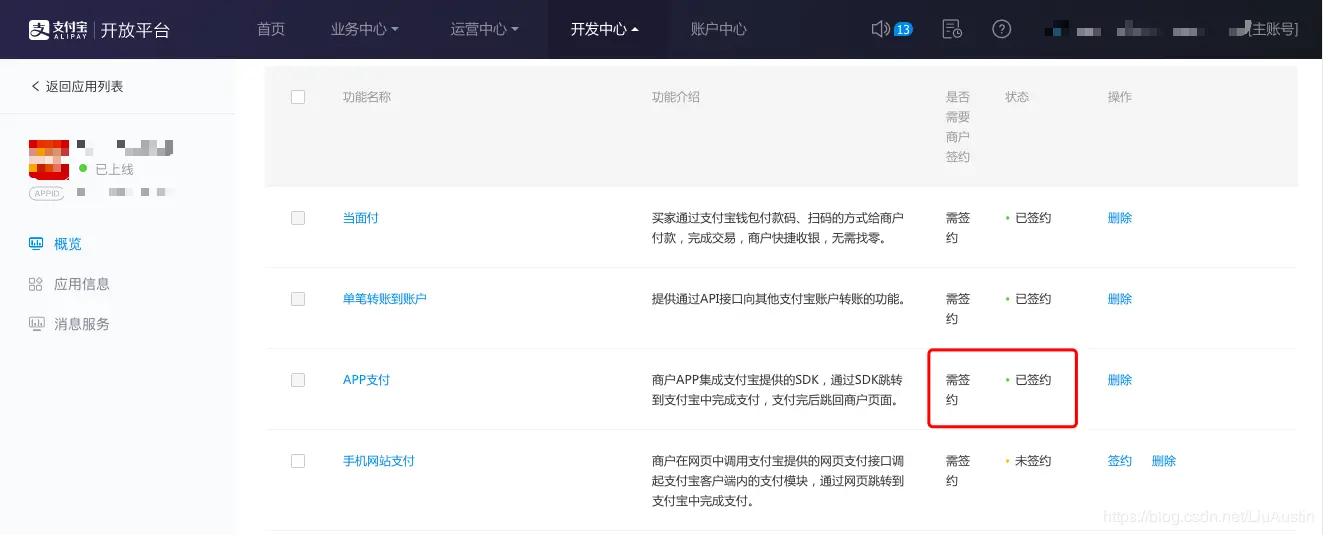Collapse the 开发中心 dropdown menu
This screenshot has height=535, width=1323.
pyautogui.click(x=604, y=29)
